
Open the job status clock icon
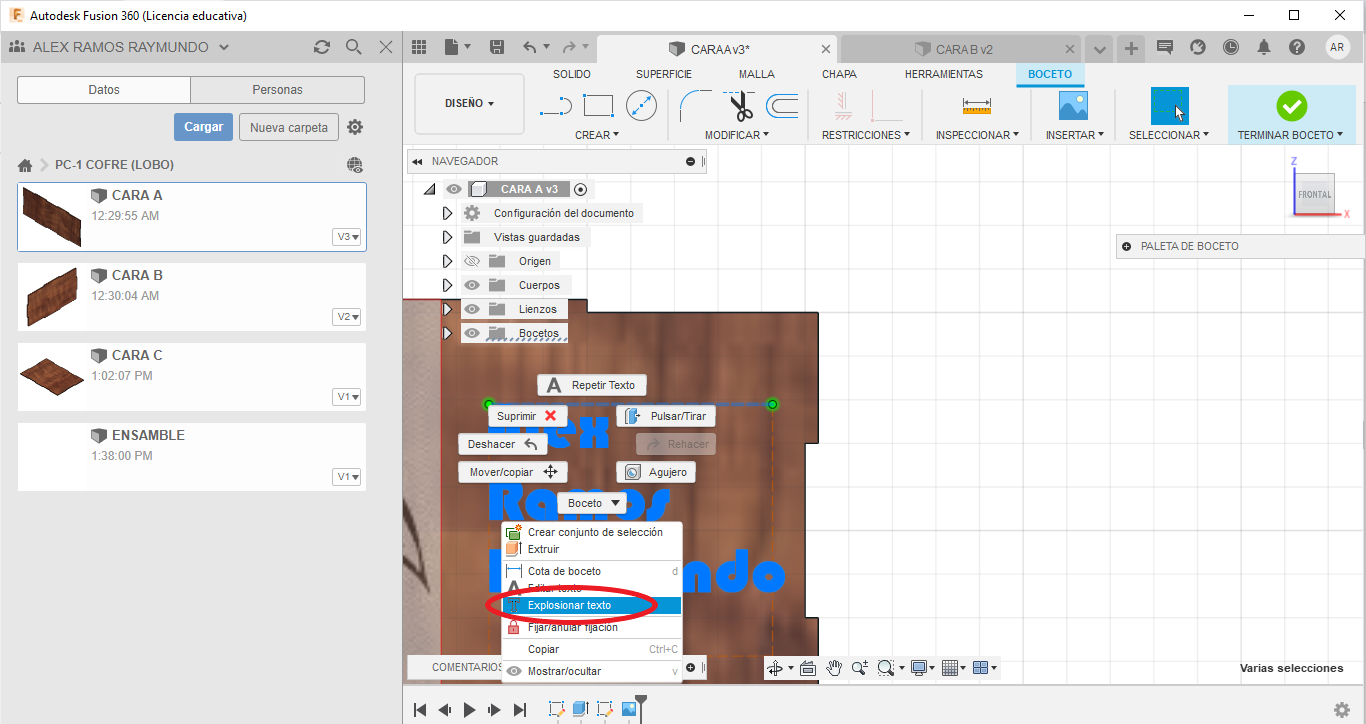click(x=1231, y=47)
